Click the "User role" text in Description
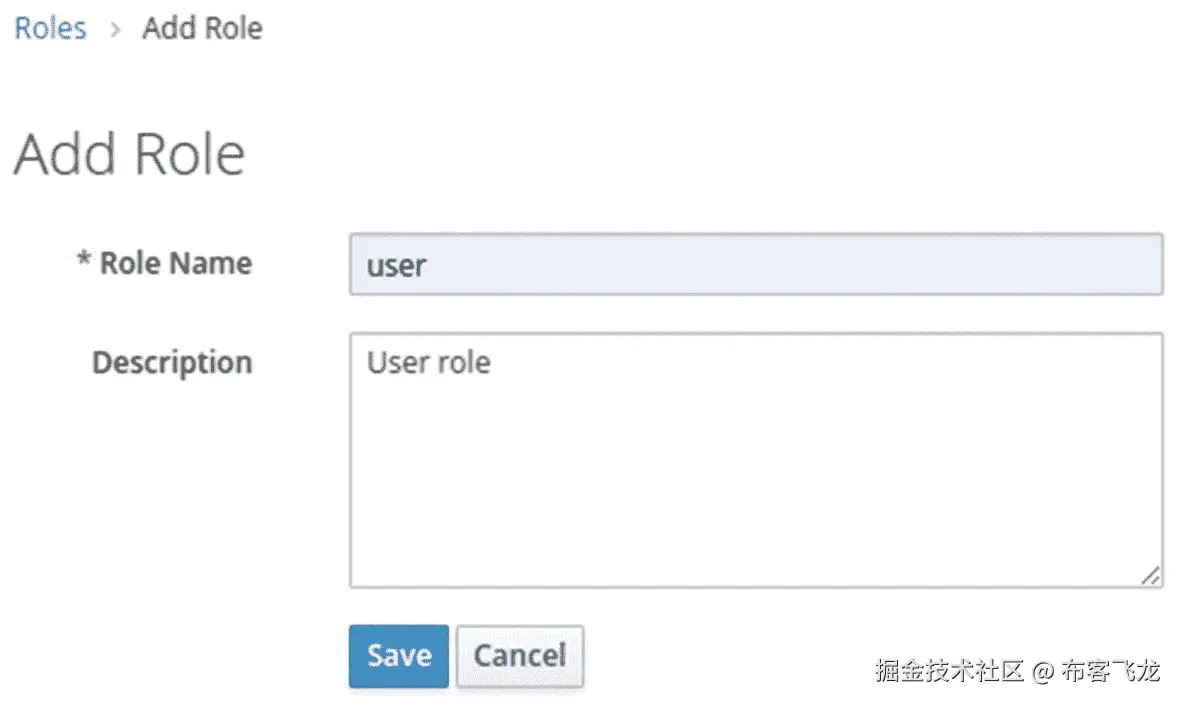Viewport: 1181px width, 705px height. [x=428, y=361]
